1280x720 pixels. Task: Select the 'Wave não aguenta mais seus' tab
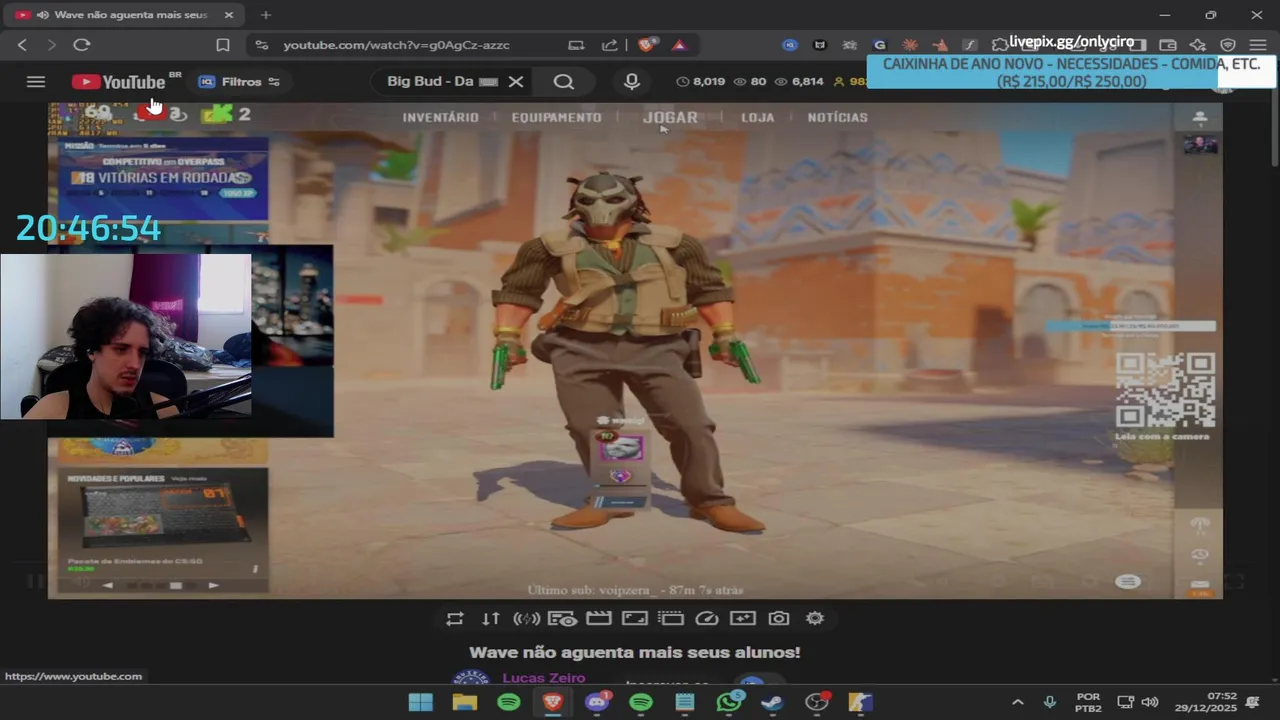[125, 15]
